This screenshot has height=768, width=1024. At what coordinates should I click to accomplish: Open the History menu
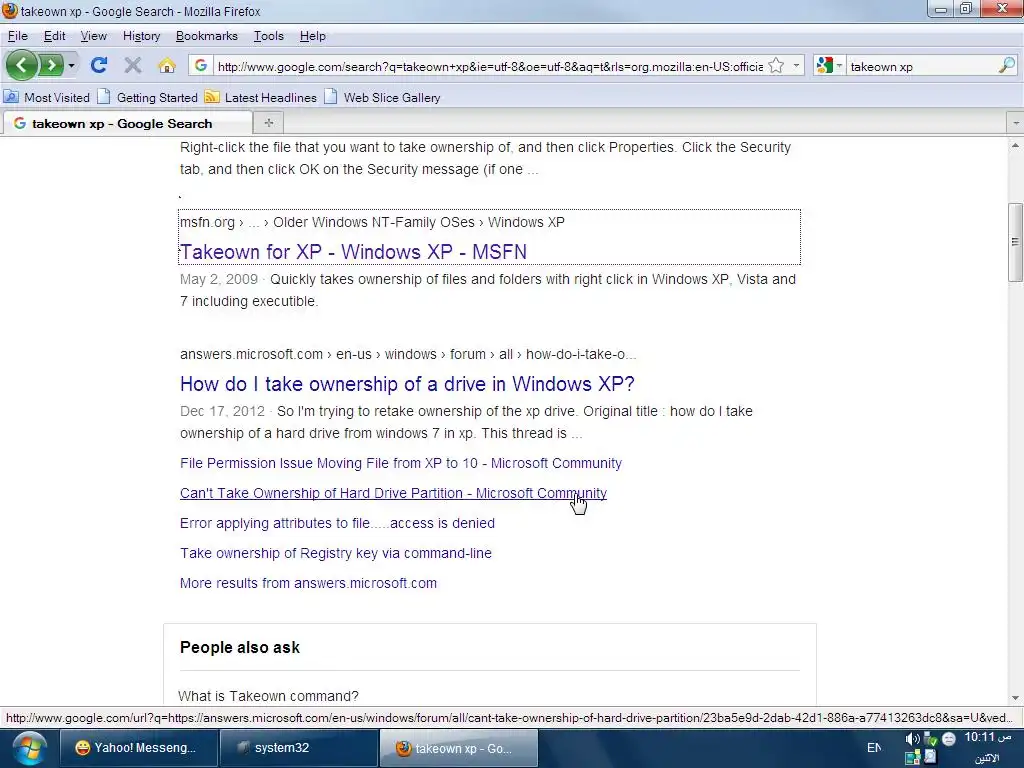tap(141, 36)
